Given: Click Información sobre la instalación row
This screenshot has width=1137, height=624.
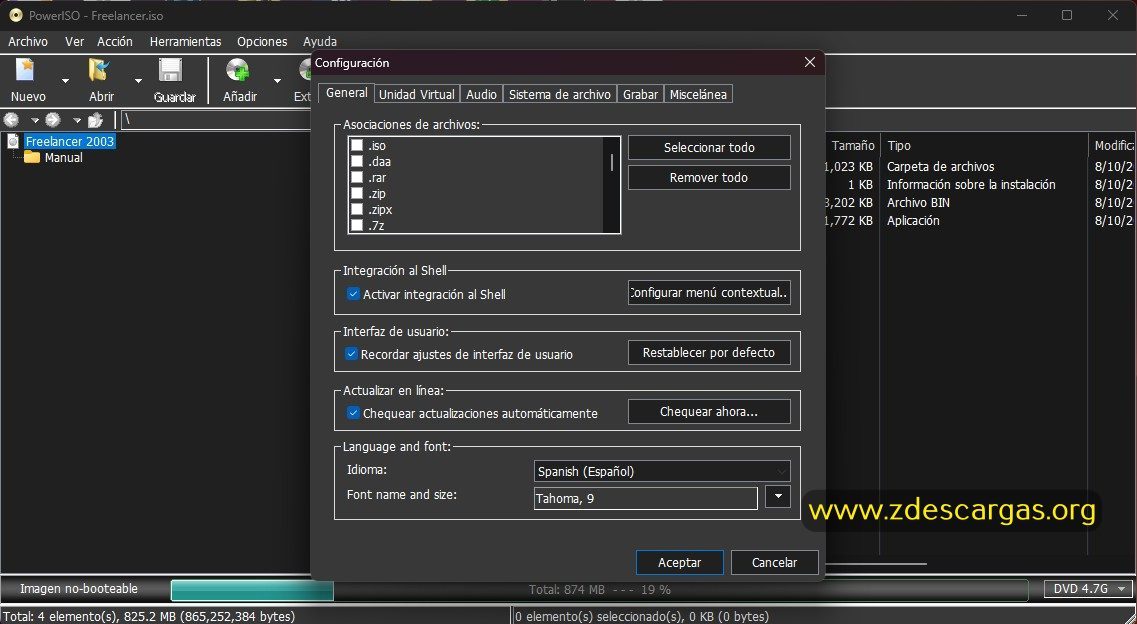Looking at the screenshot, I should click(x=971, y=185).
